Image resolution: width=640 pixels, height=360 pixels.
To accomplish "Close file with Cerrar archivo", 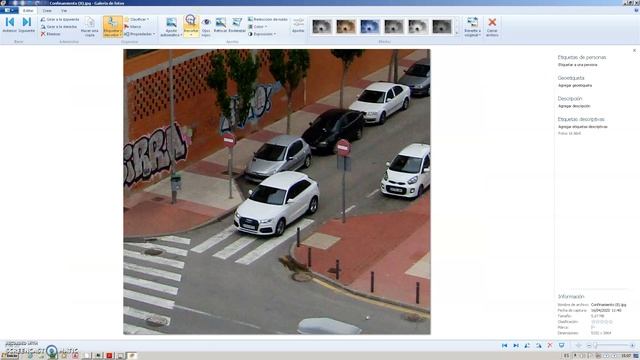I will (492, 27).
